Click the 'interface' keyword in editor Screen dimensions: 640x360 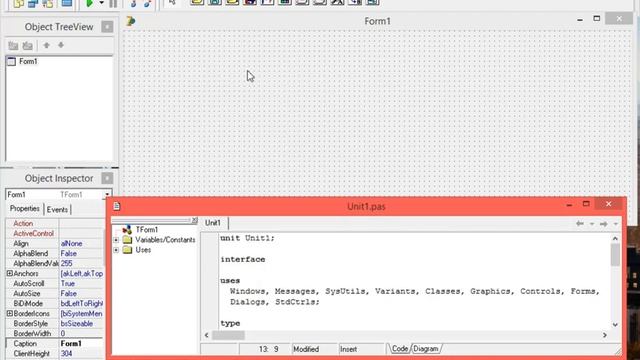pyautogui.click(x=242, y=260)
